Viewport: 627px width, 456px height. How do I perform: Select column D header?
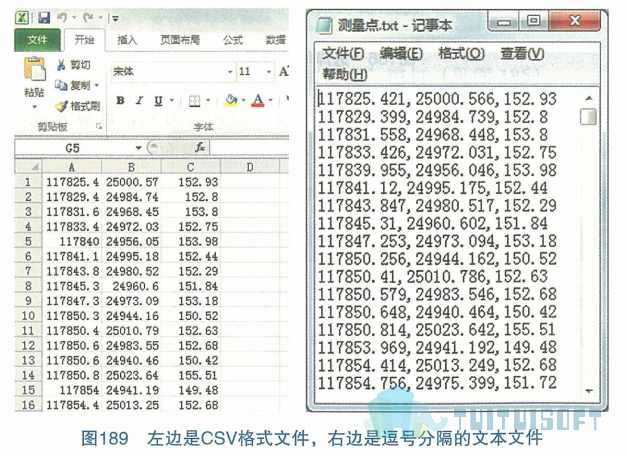(x=250, y=167)
